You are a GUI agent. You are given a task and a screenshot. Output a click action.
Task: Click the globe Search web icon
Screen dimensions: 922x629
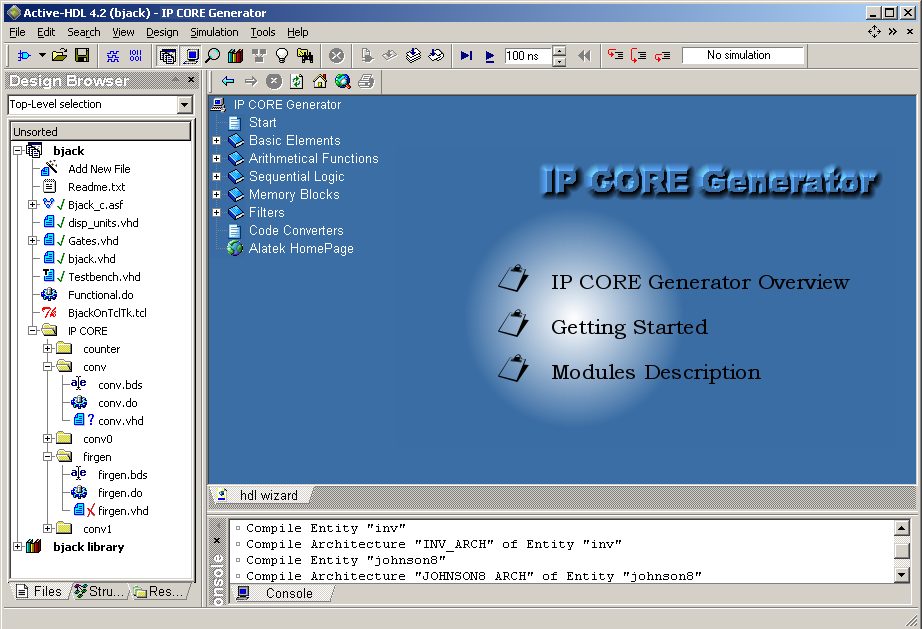click(343, 81)
